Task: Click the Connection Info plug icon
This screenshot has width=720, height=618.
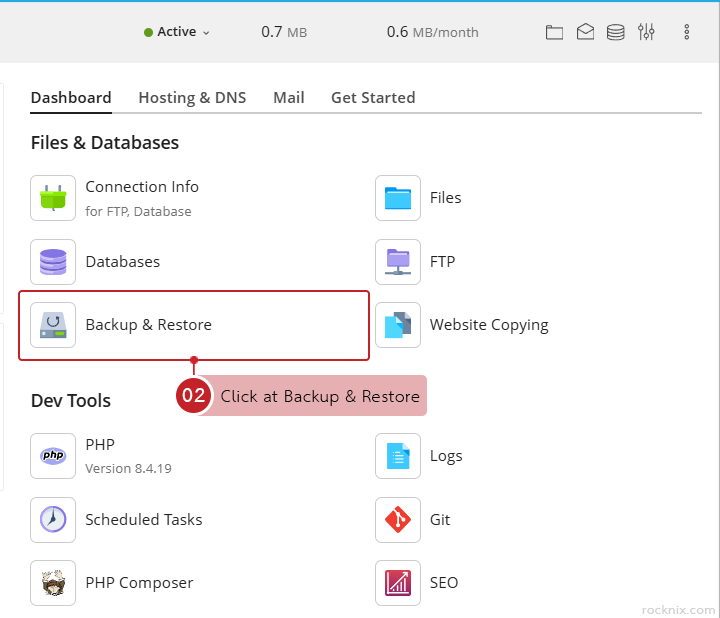Action: pyautogui.click(x=53, y=198)
